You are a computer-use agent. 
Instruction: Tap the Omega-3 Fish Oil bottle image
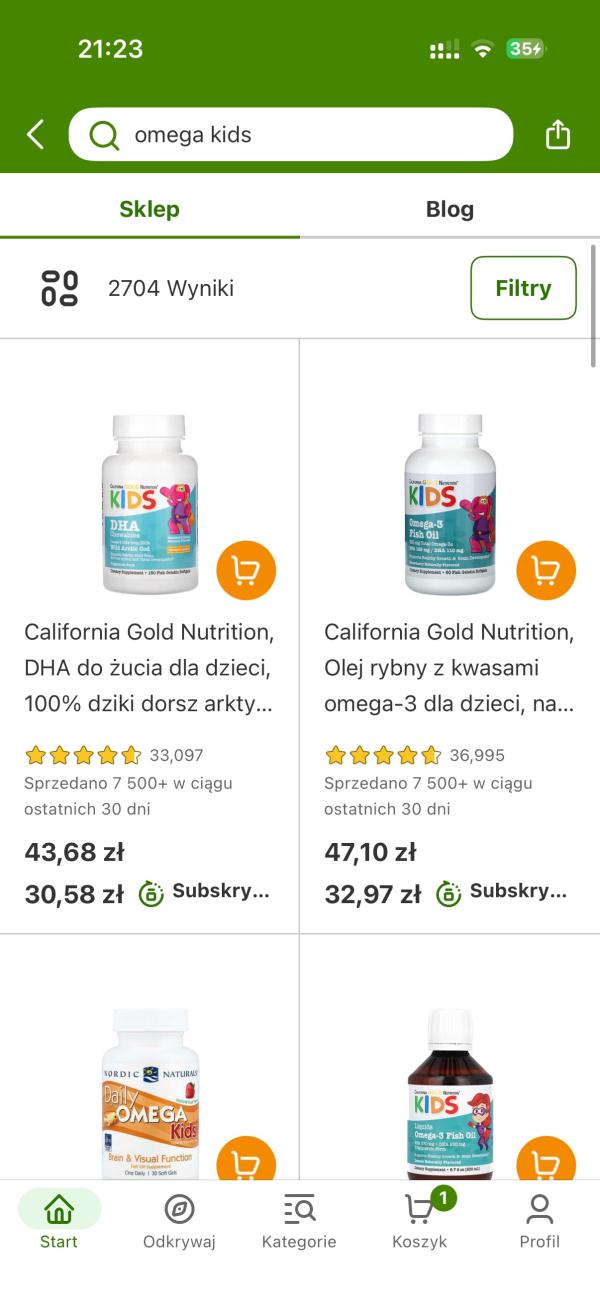point(449,503)
